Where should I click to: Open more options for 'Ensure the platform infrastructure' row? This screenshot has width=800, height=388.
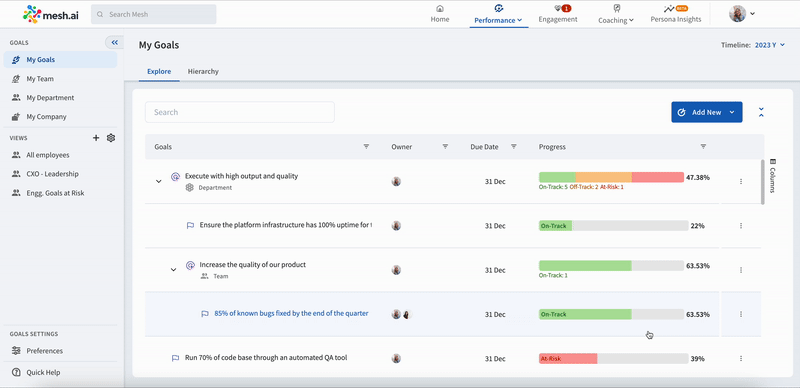click(x=741, y=226)
